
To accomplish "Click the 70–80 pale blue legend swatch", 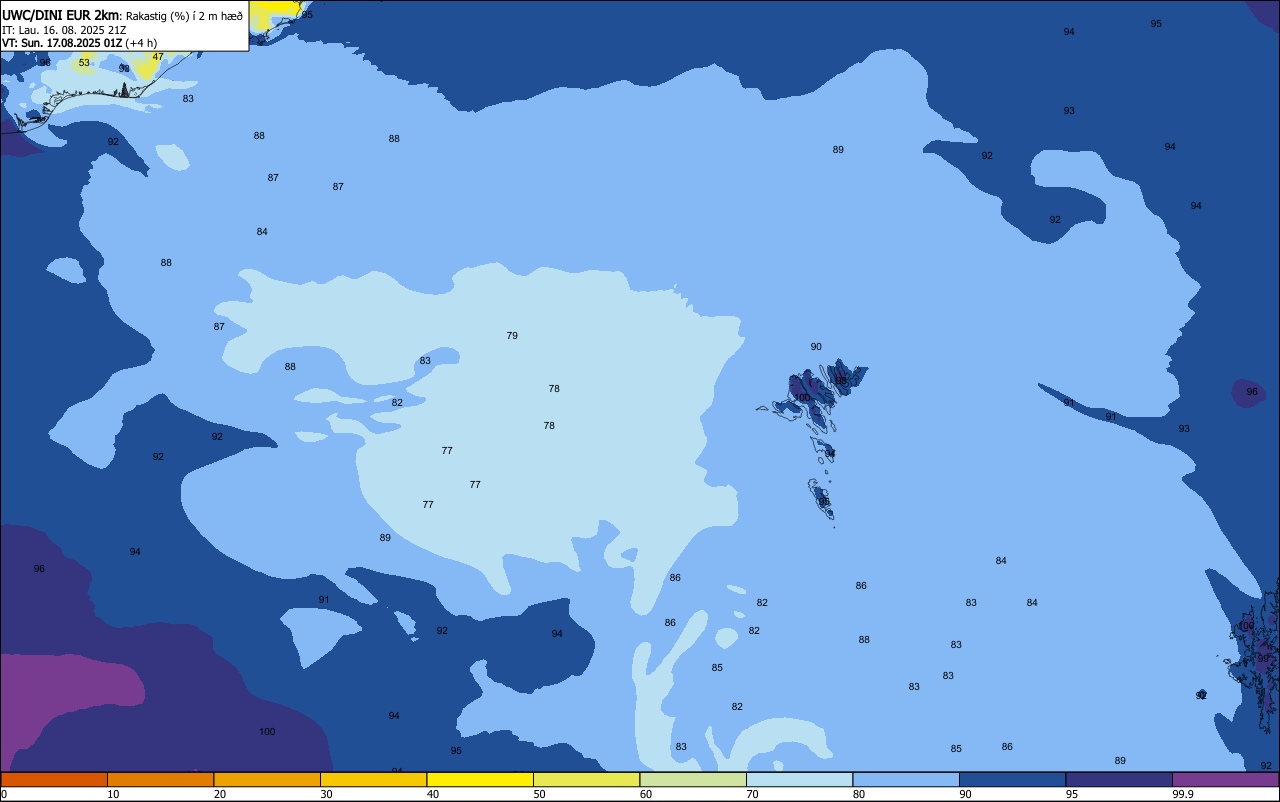I will pos(800,779).
